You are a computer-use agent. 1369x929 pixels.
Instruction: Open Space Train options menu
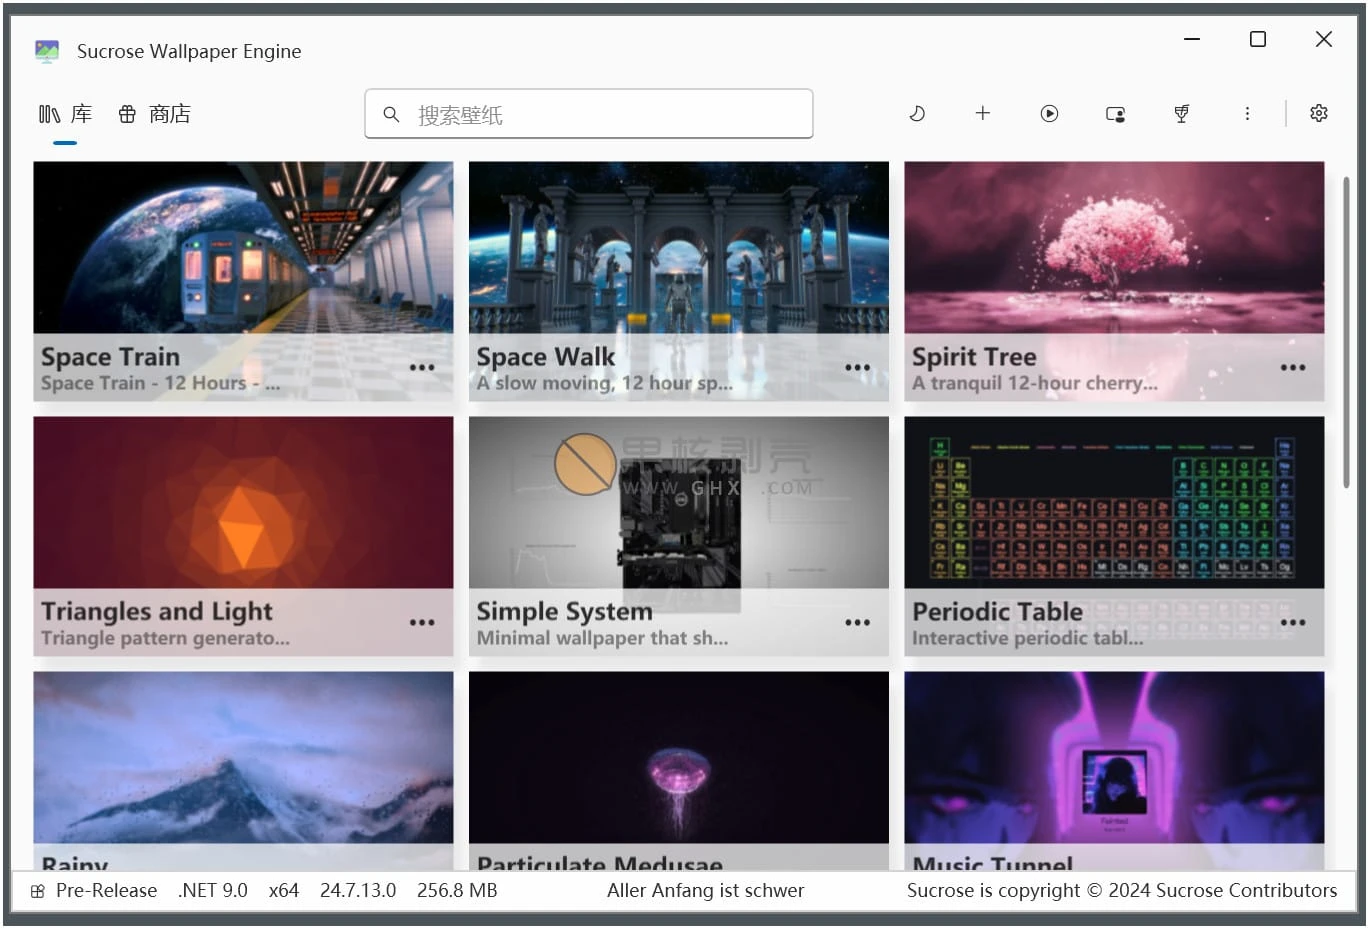pos(422,368)
